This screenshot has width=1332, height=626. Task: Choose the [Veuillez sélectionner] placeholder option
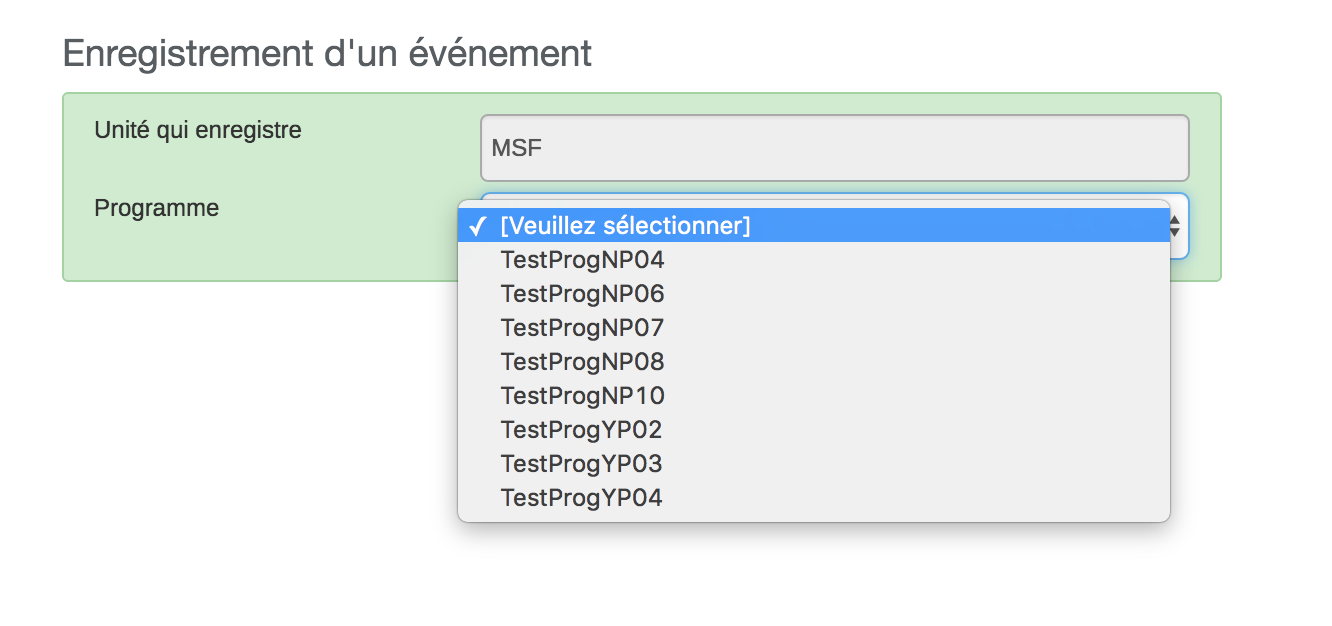point(625,226)
